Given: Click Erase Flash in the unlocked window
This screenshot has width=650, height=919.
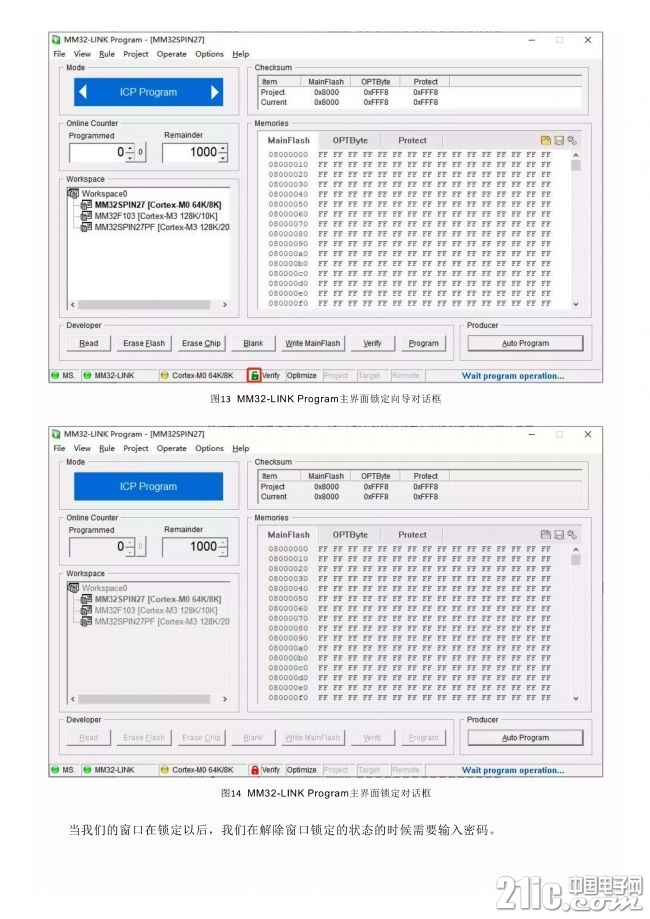Looking at the screenshot, I should coord(144,343).
